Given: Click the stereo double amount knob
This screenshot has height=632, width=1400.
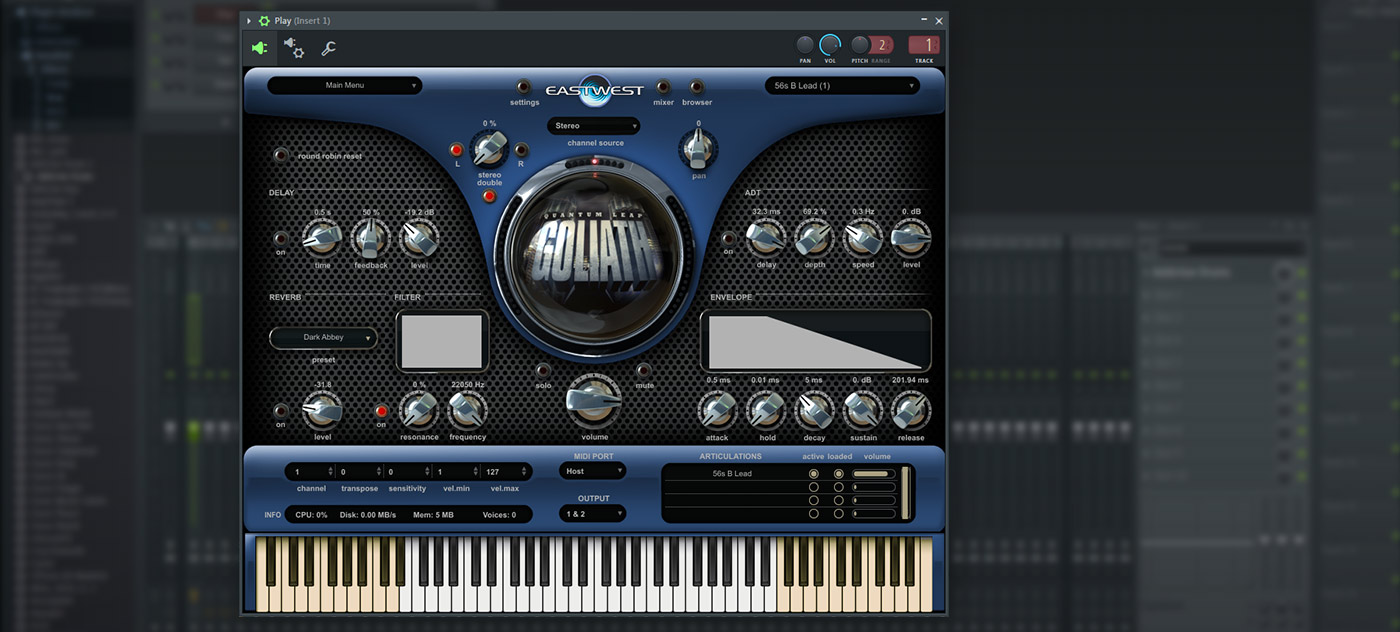Looking at the screenshot, I should click(x=489, y=150).
